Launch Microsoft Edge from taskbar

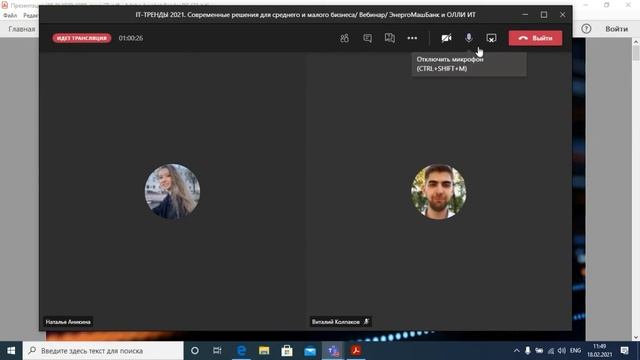click(241, 351)
